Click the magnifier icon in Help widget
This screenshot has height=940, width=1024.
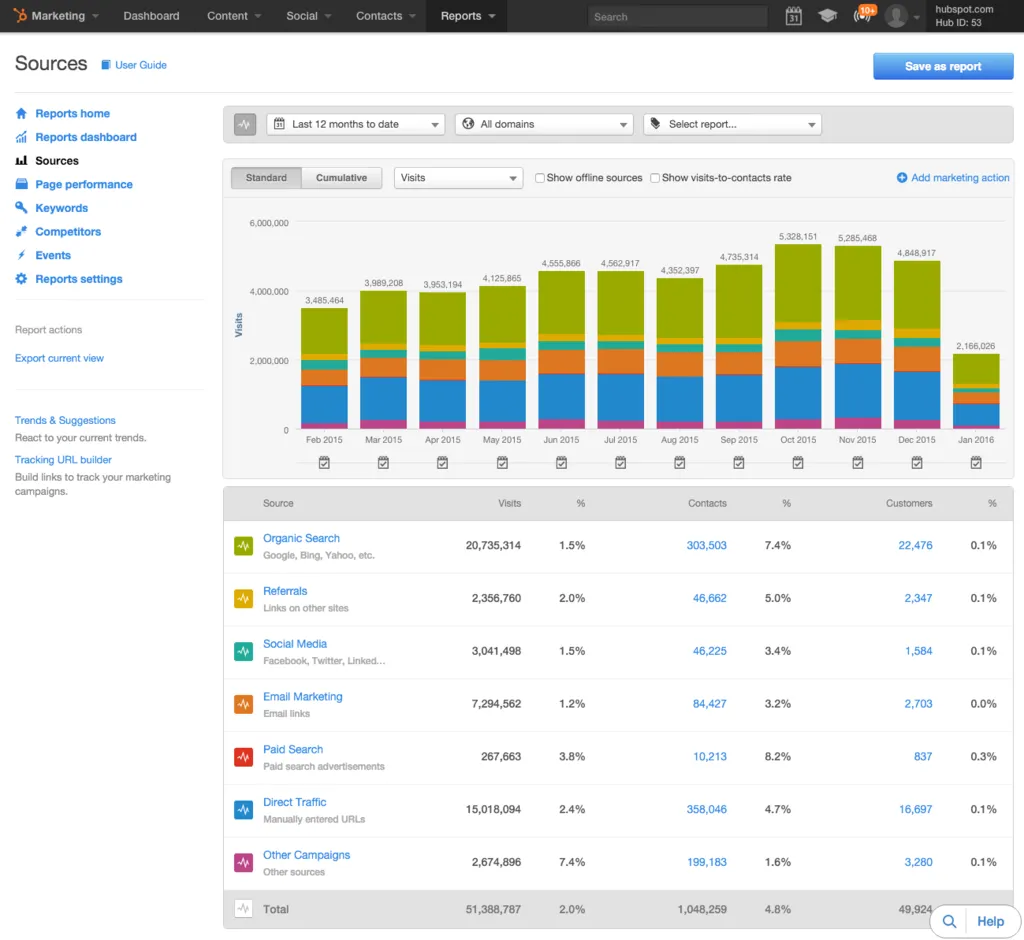950,921
